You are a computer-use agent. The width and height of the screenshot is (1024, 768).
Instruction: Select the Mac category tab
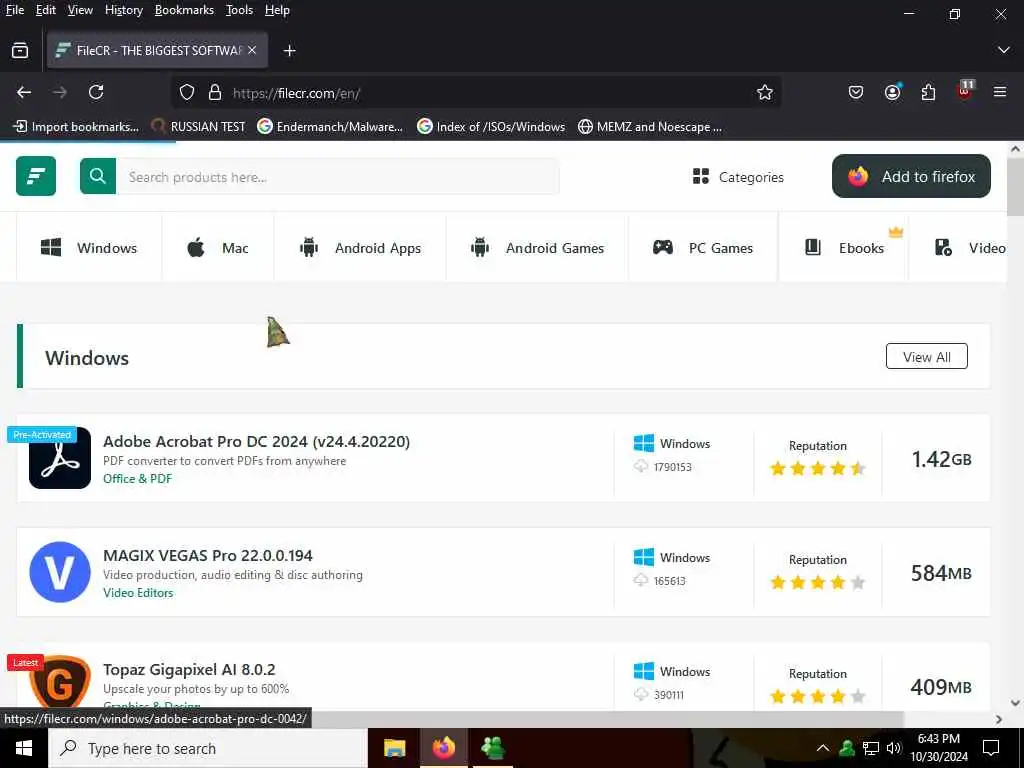pos(218,248)
